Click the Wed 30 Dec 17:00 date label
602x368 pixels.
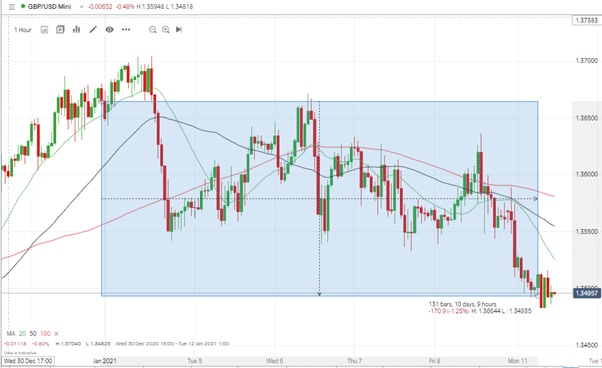28,361
